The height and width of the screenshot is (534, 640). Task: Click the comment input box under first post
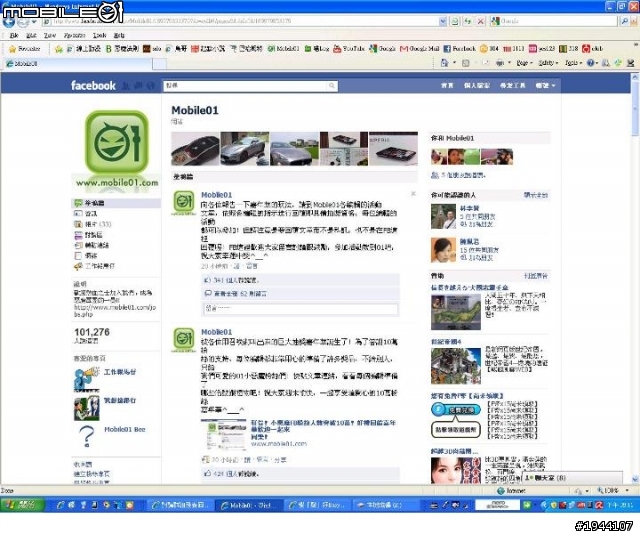(301, 309)
